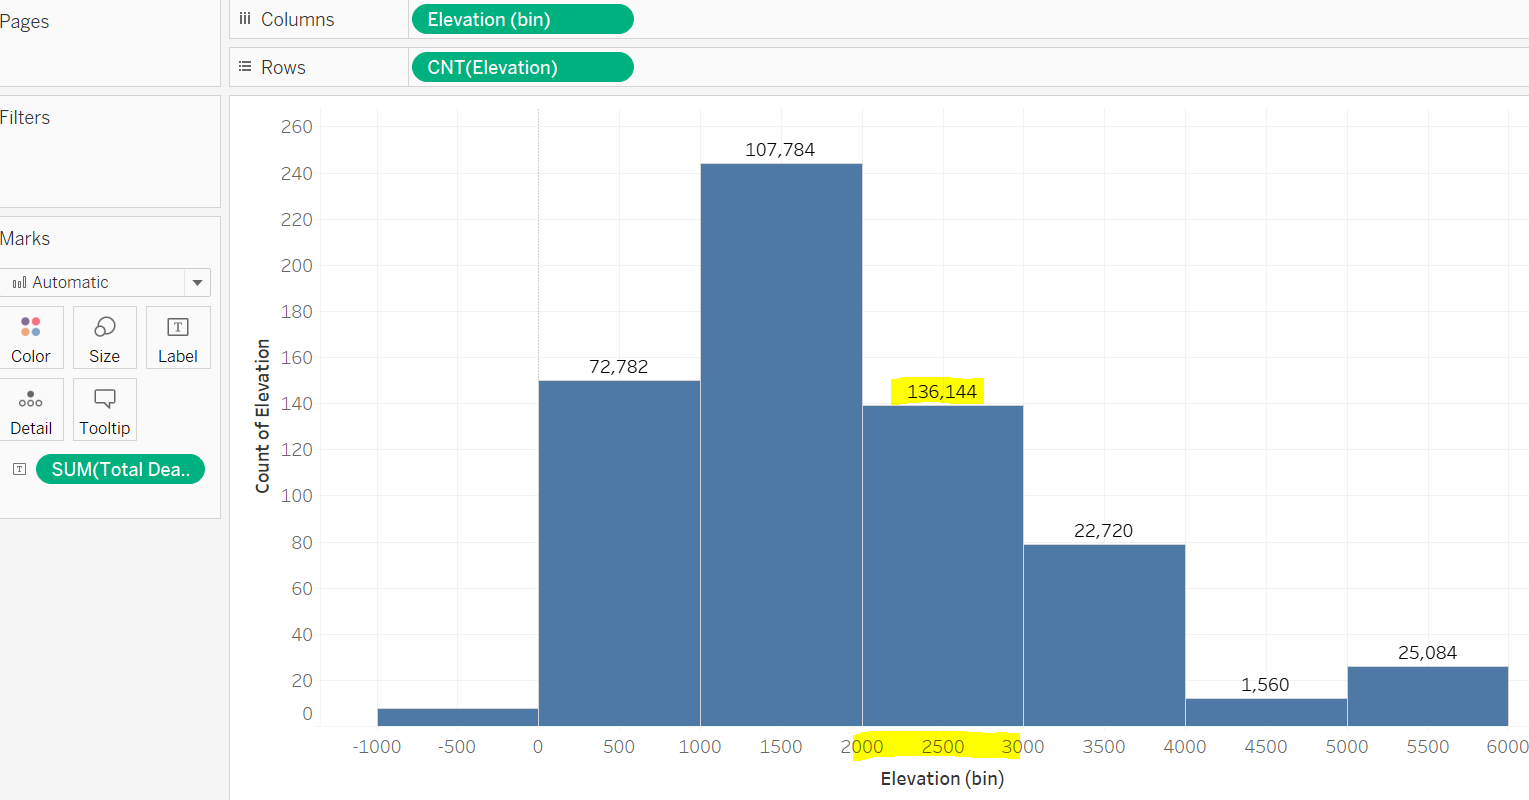Select the Color mark icon

[x=31, y=337]
